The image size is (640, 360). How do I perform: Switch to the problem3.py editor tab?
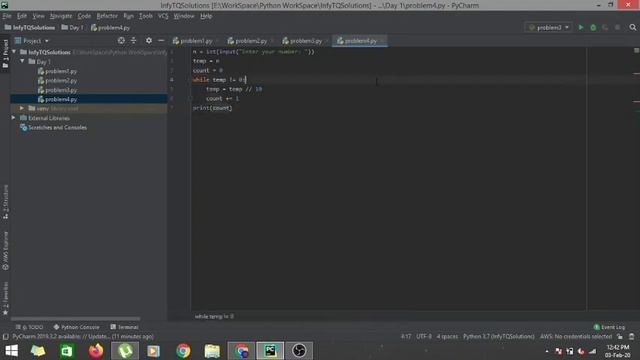(305, 41)
